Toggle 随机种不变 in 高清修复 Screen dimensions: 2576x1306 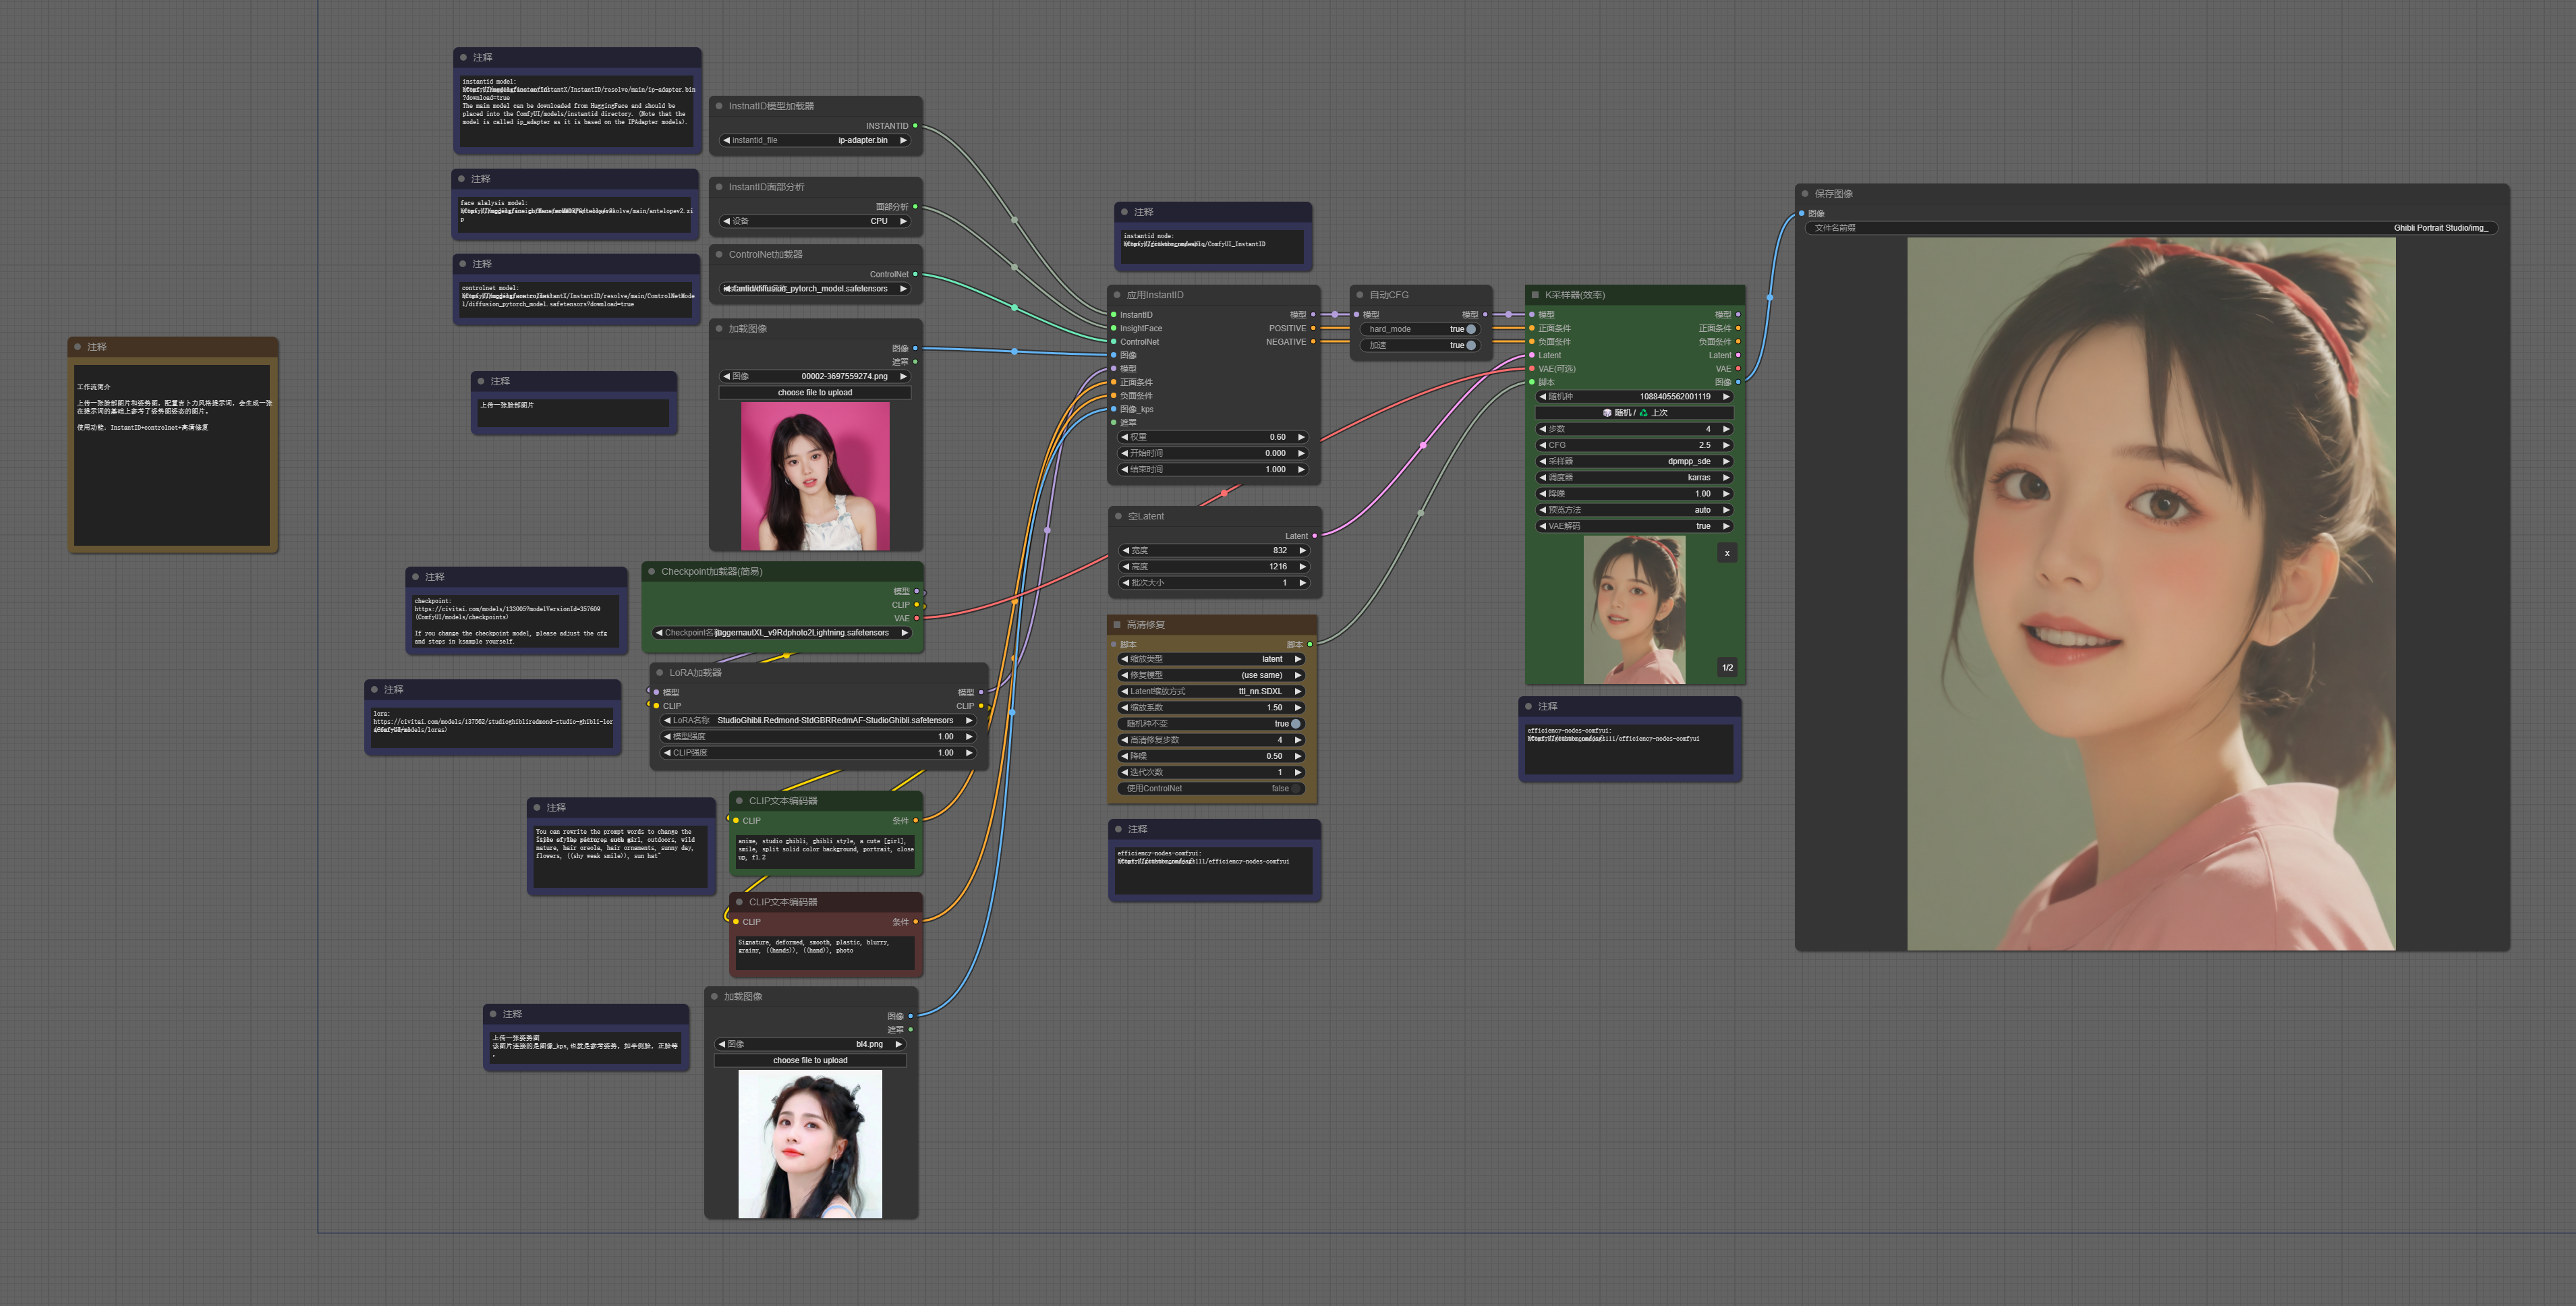(x=1296, y=724)
